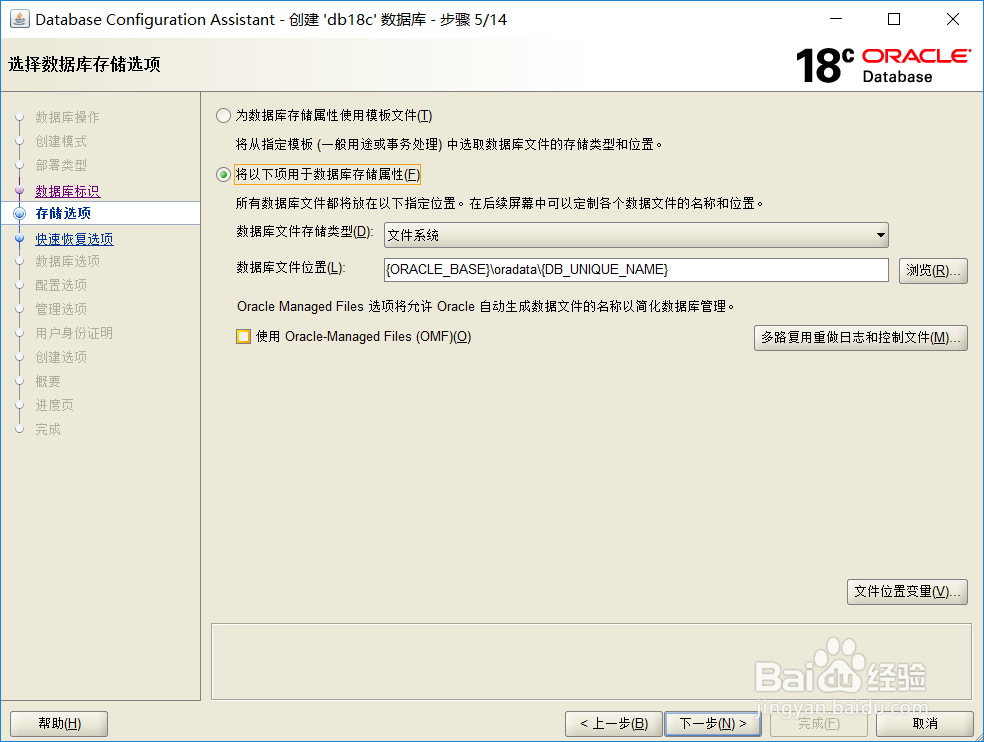This screenshot has height=742, width=984.
Task: Click the 文件位置变量(V) button
Action: point(906,591)
